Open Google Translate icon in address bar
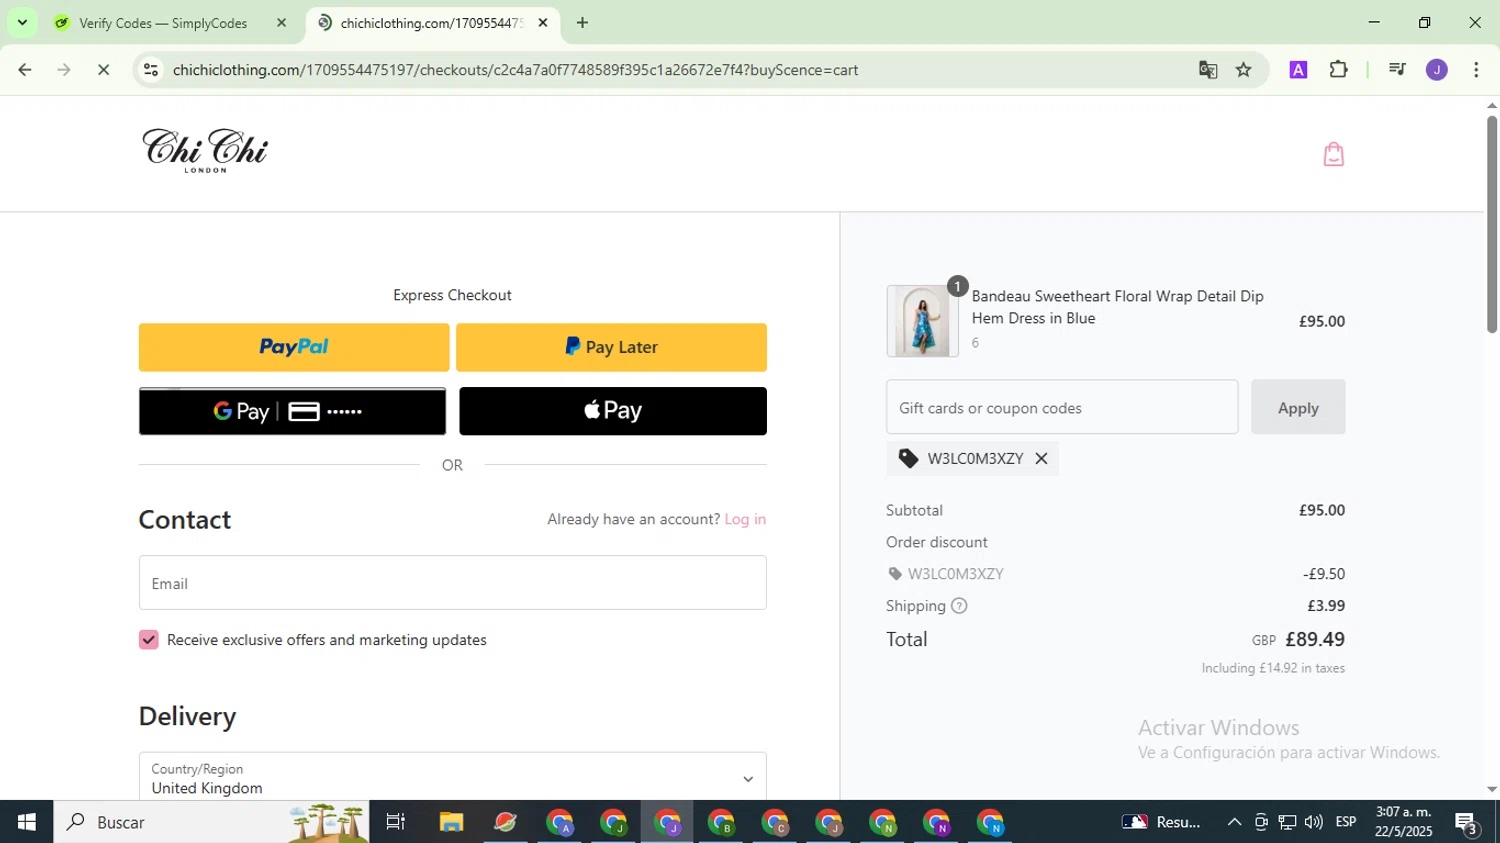1500x843 pixels. [x=1208, y=70]
